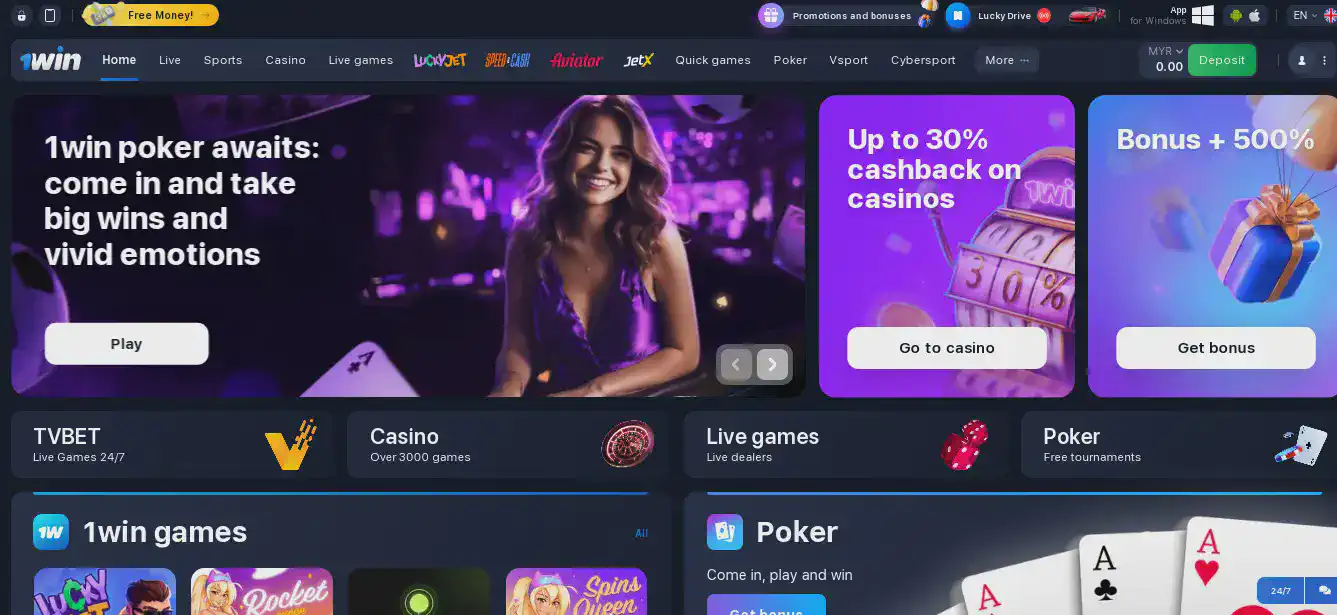This screenshot has height=615, width=1337.
Task: Go to the Sports tab
Action: [x=223, y=60]
